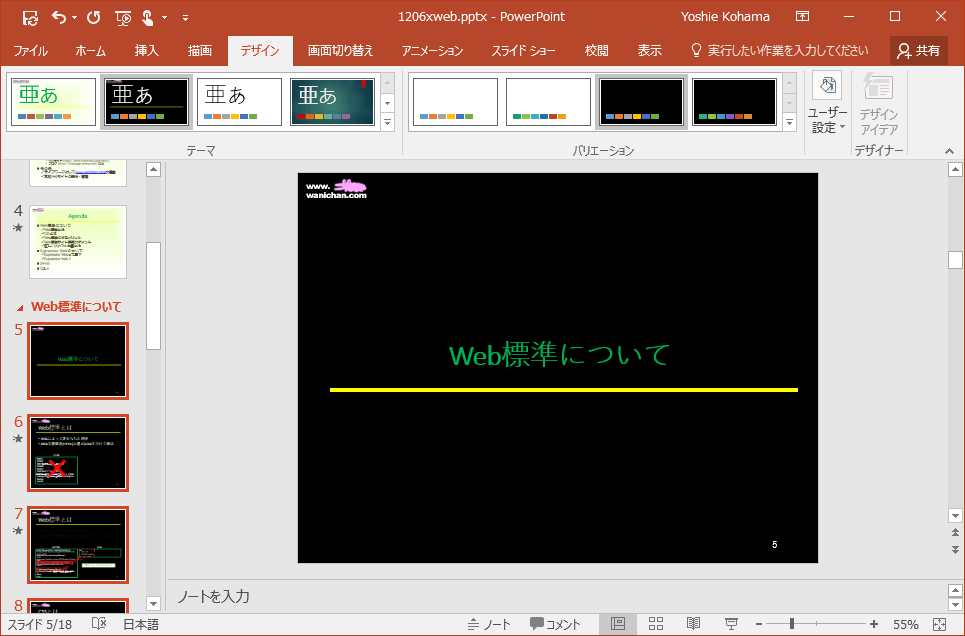Choose the selected black variation swatch
Screen dimensions: 965x636
pyautogui.click(x=641, y=102)
